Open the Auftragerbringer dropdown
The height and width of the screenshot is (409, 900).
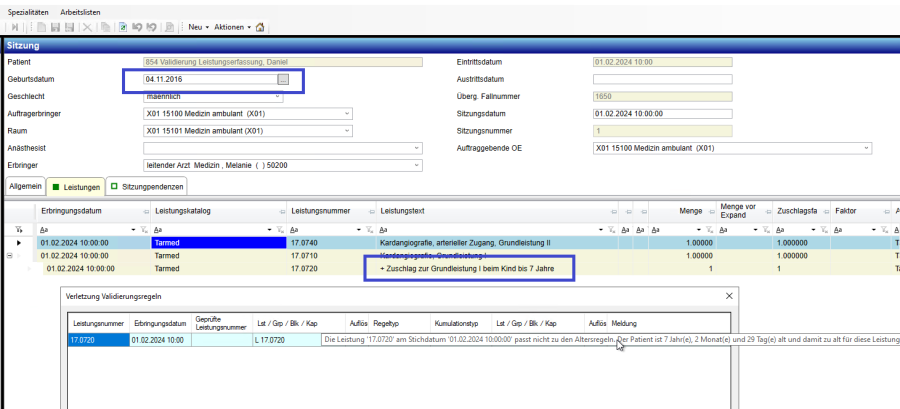[347, 113]
